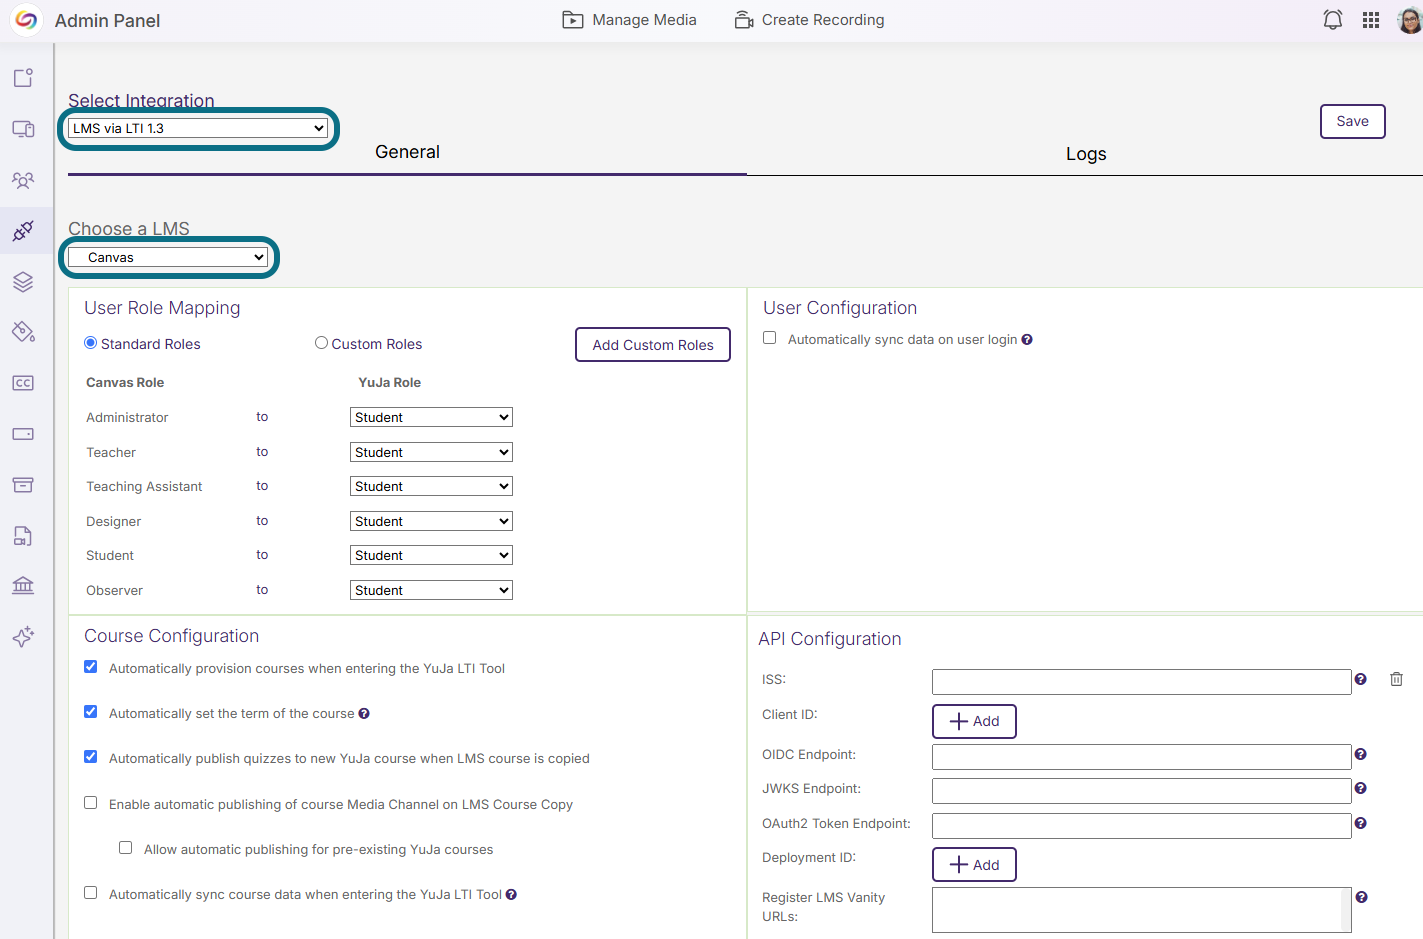The image size is (1423, 939).
Task: Click into the ISS input field
Action: (x=1141, y=682)
